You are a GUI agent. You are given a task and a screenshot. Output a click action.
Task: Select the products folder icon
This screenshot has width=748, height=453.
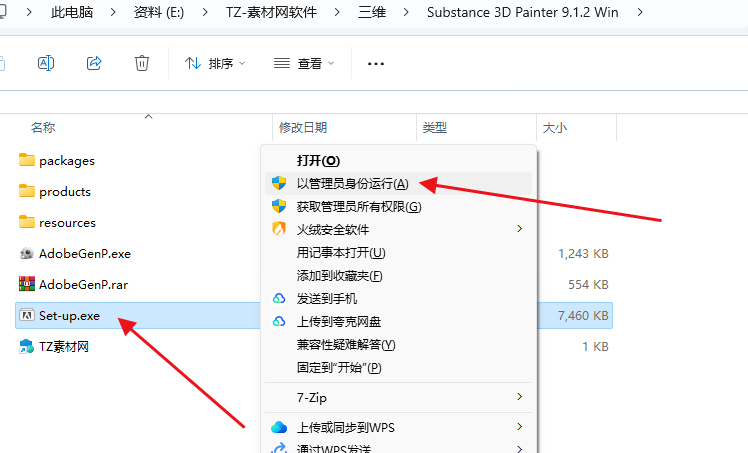tap(27, 191)
